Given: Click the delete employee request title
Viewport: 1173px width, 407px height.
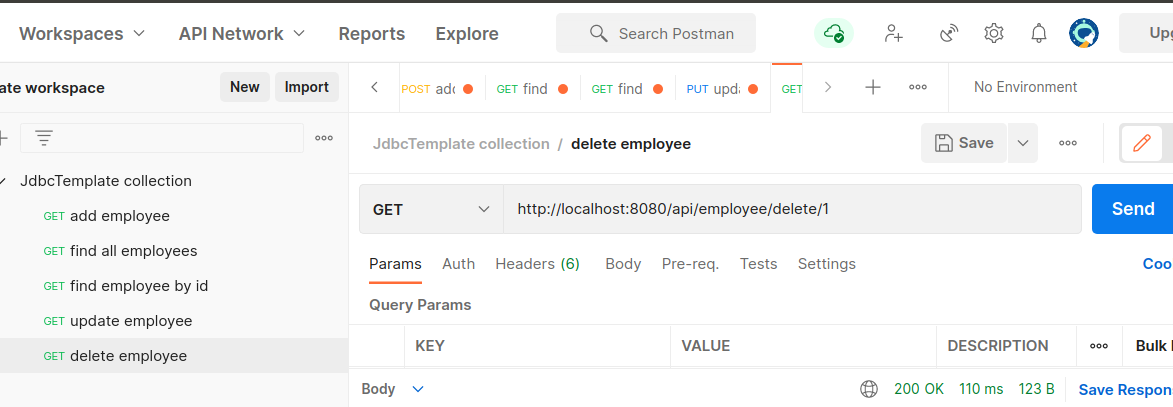Looking at the screenshot, I should pyautogui.click(x=631, y=144).
